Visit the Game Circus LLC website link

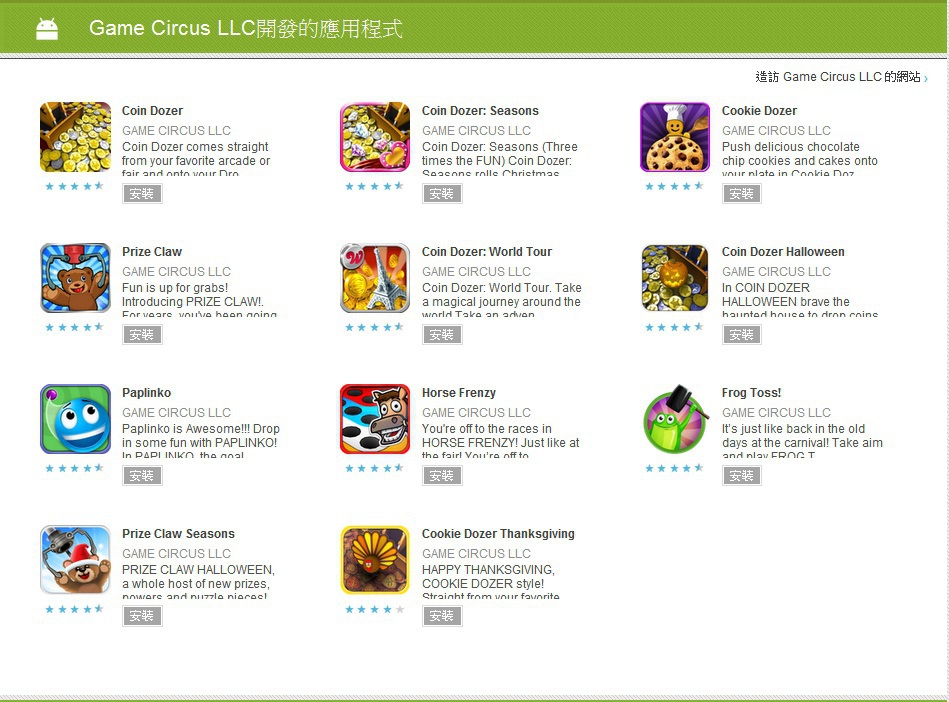[840, 77]
